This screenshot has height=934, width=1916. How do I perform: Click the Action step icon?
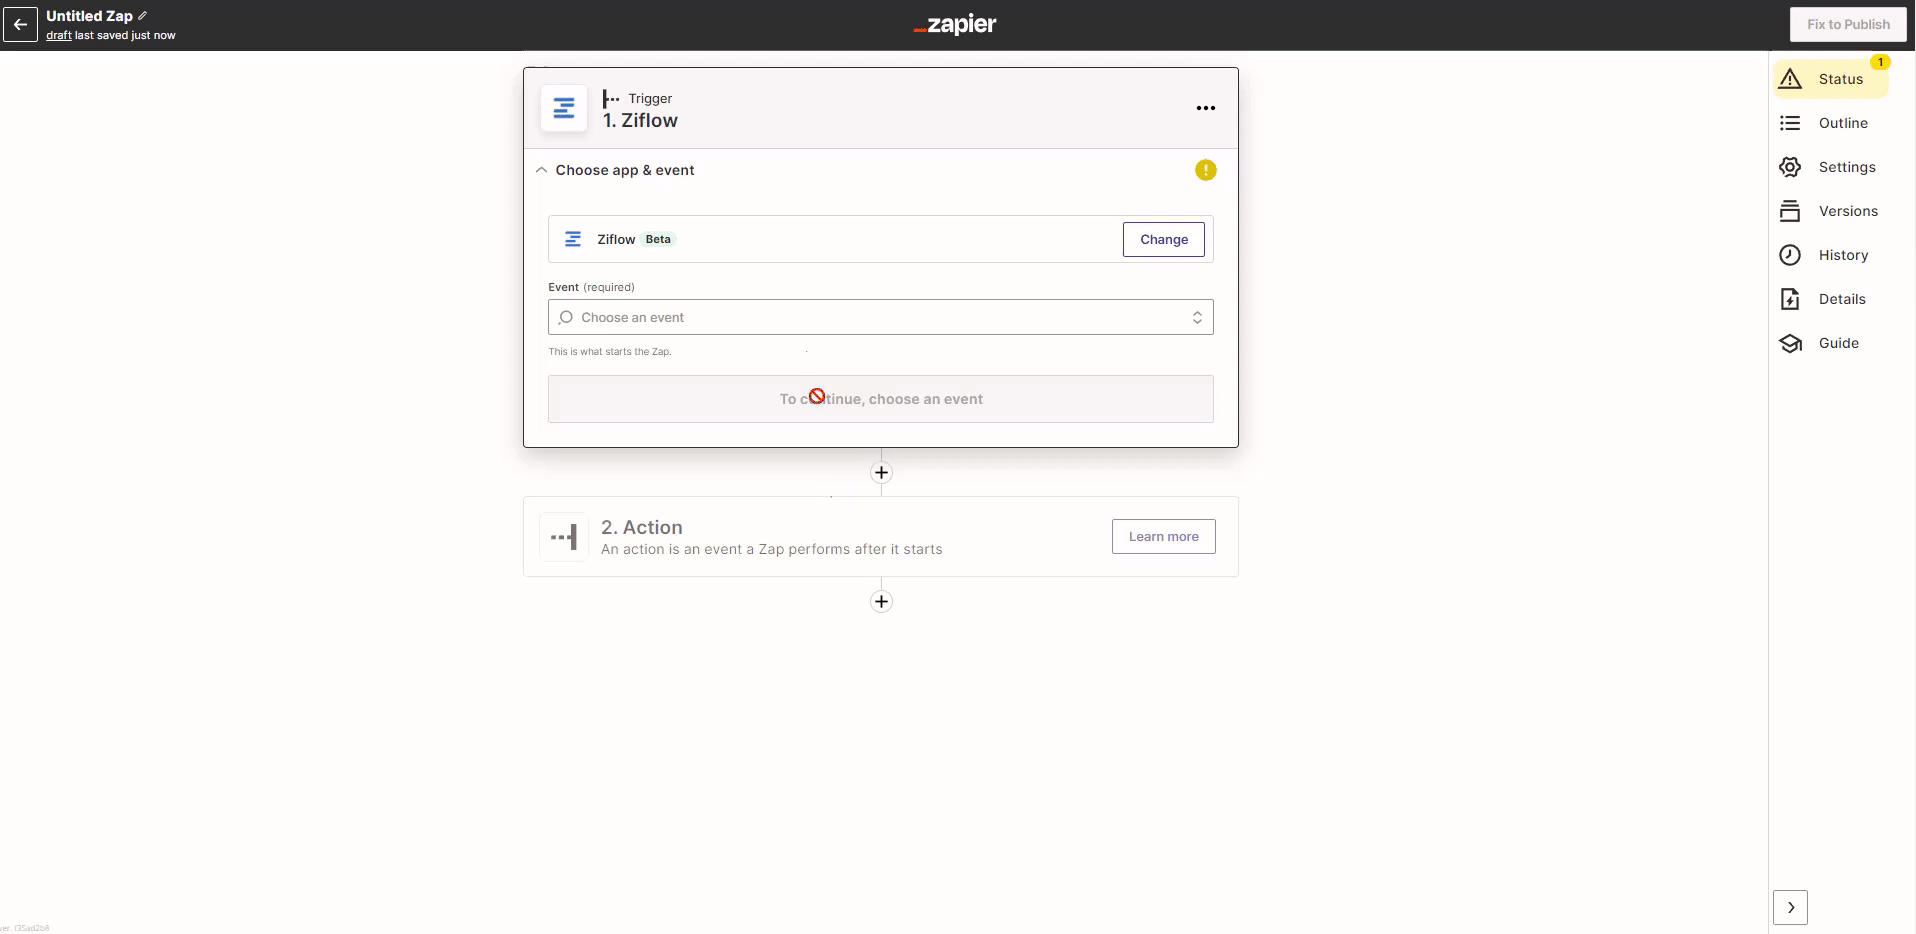coord(564,537)
